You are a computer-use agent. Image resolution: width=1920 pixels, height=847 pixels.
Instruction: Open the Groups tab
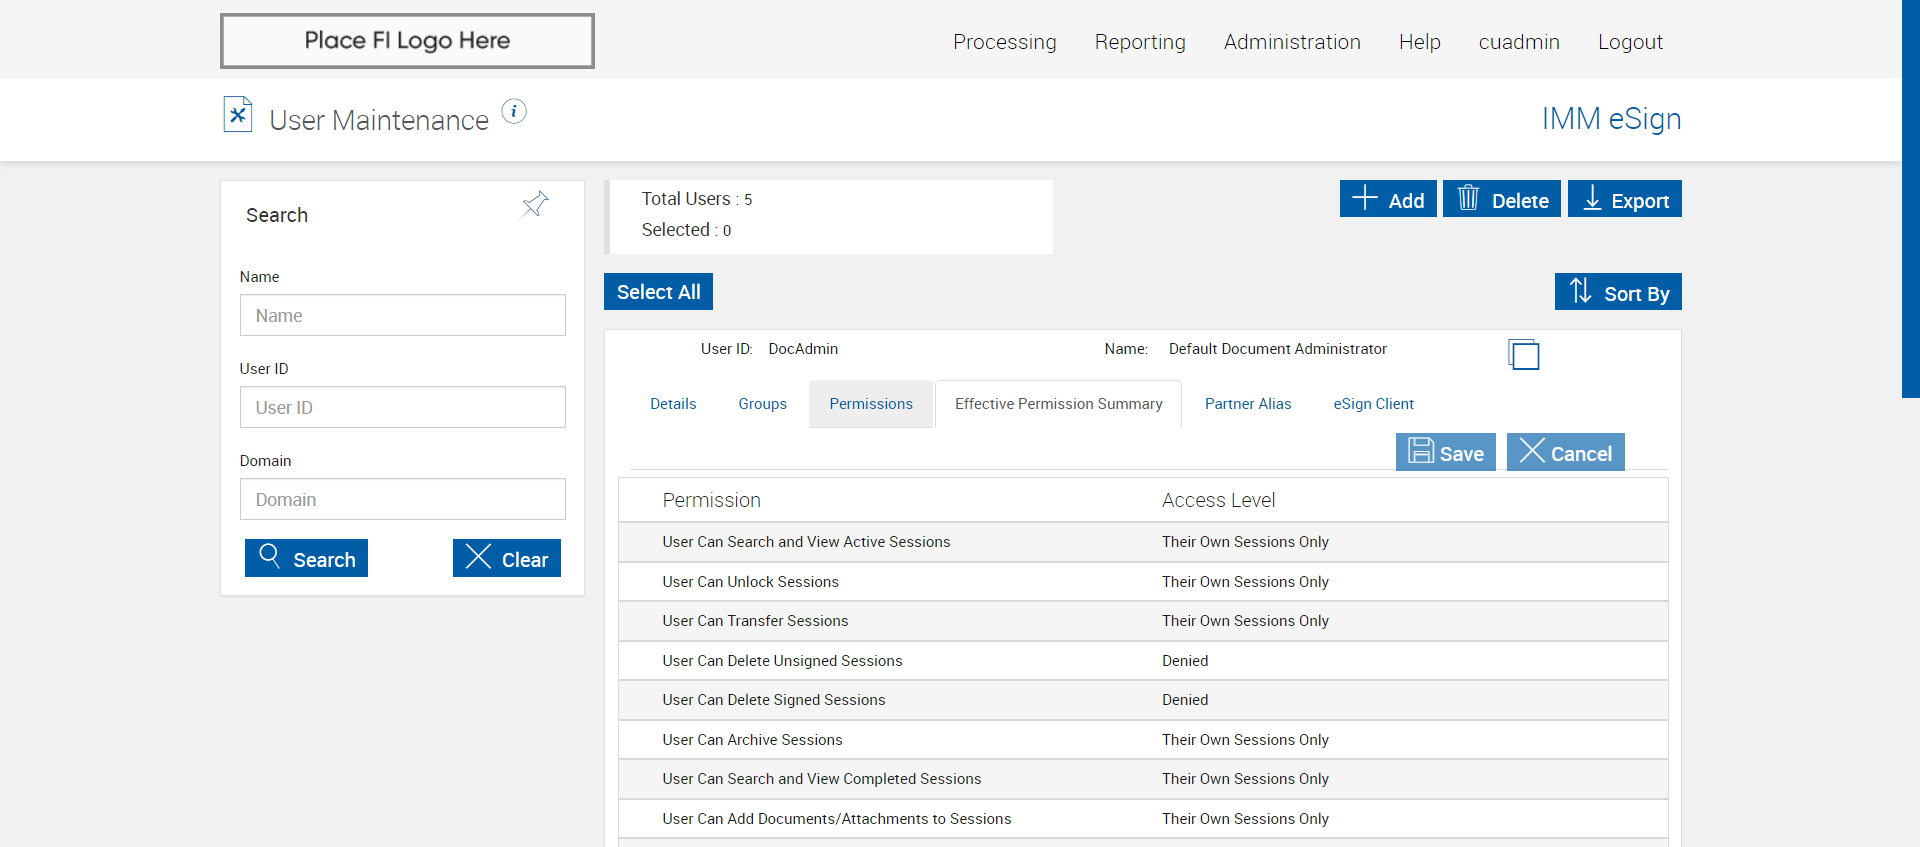coord(762,404)
